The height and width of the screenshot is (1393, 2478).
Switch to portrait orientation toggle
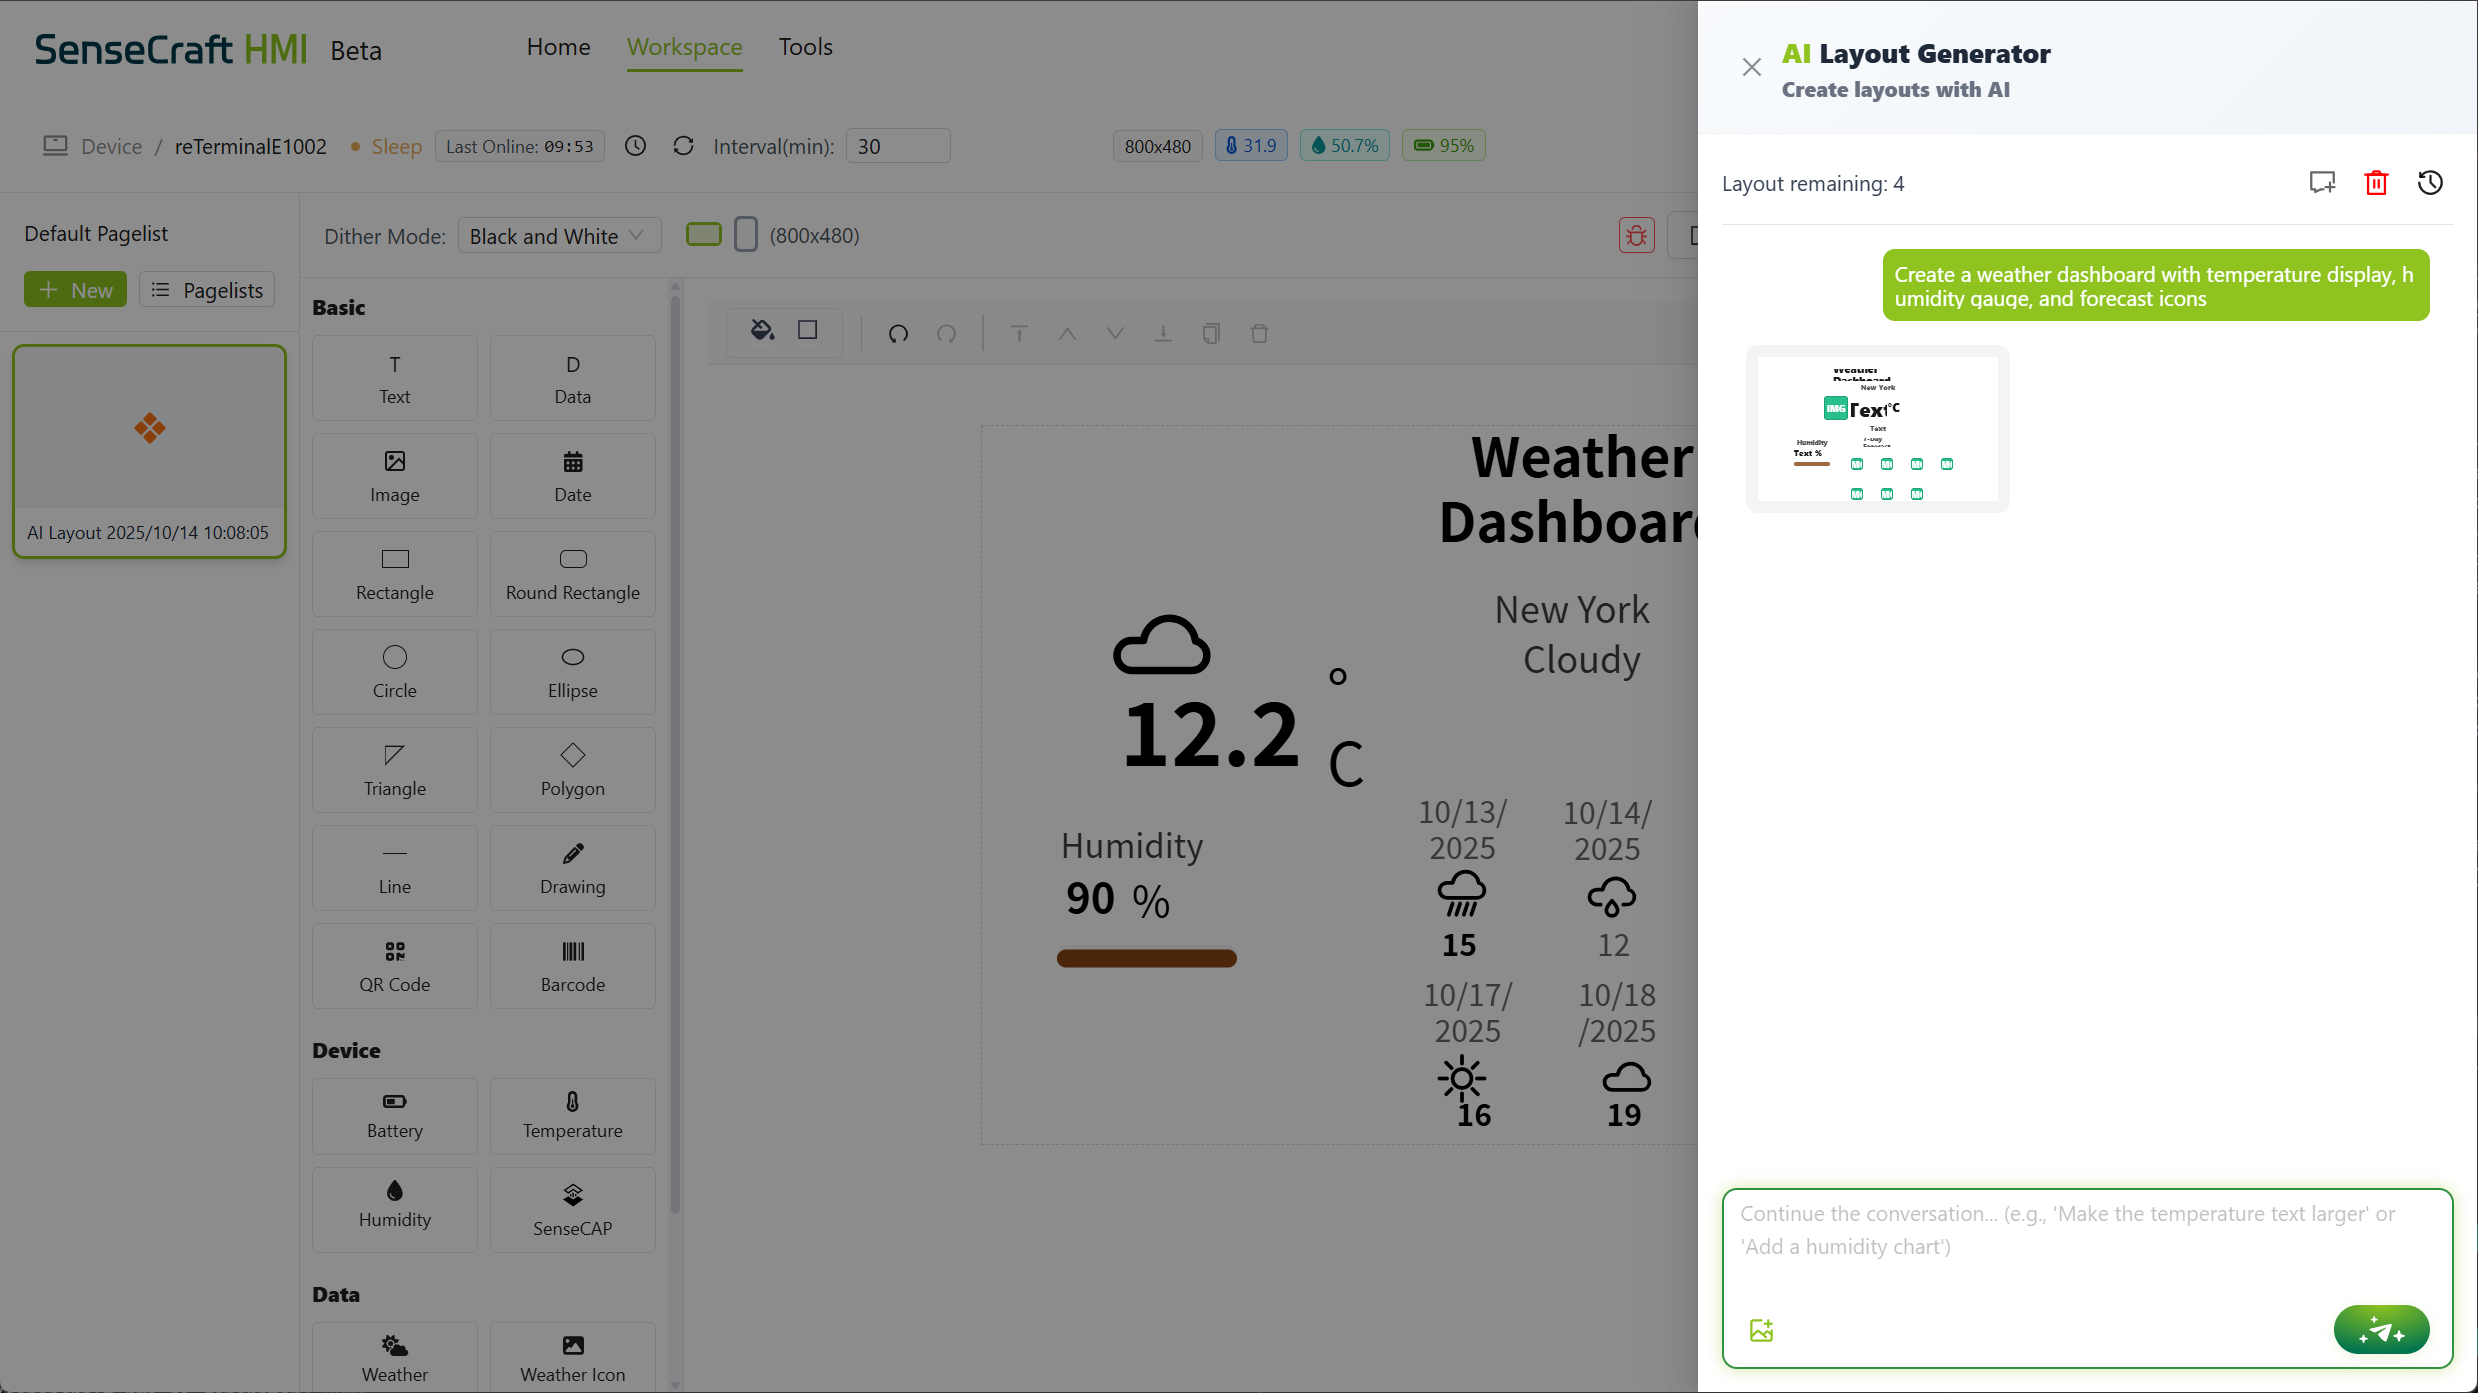click(x=745, y=235)
